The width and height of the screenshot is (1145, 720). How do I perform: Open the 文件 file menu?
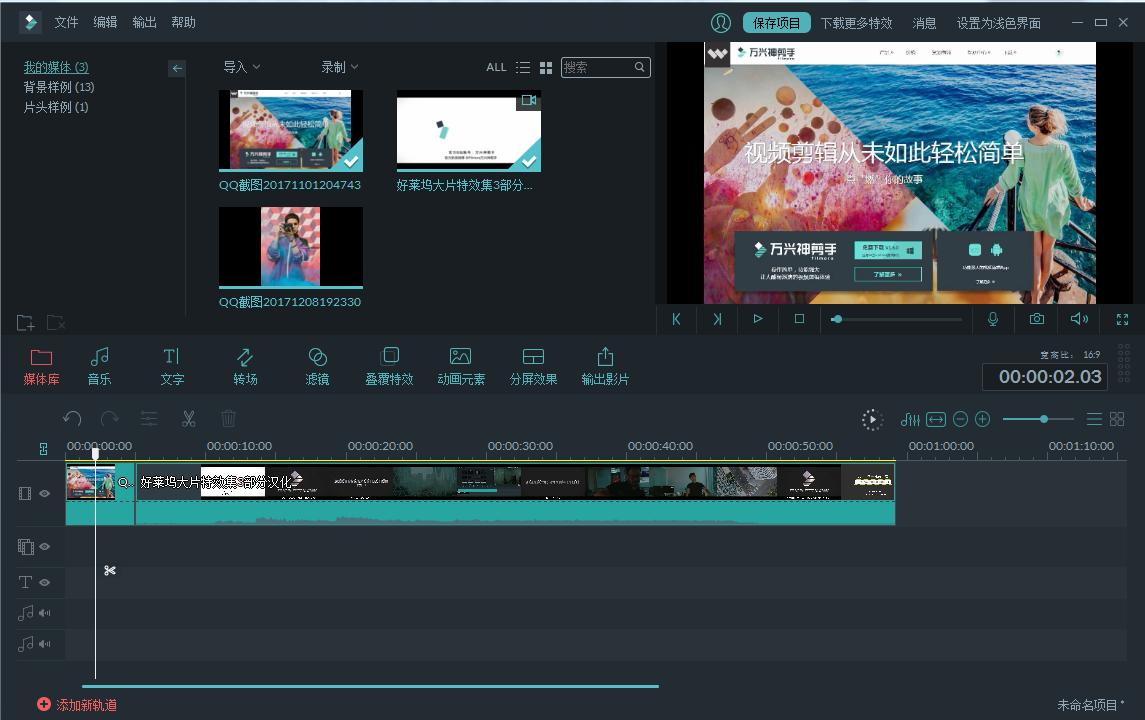click(x=66, y=22)
